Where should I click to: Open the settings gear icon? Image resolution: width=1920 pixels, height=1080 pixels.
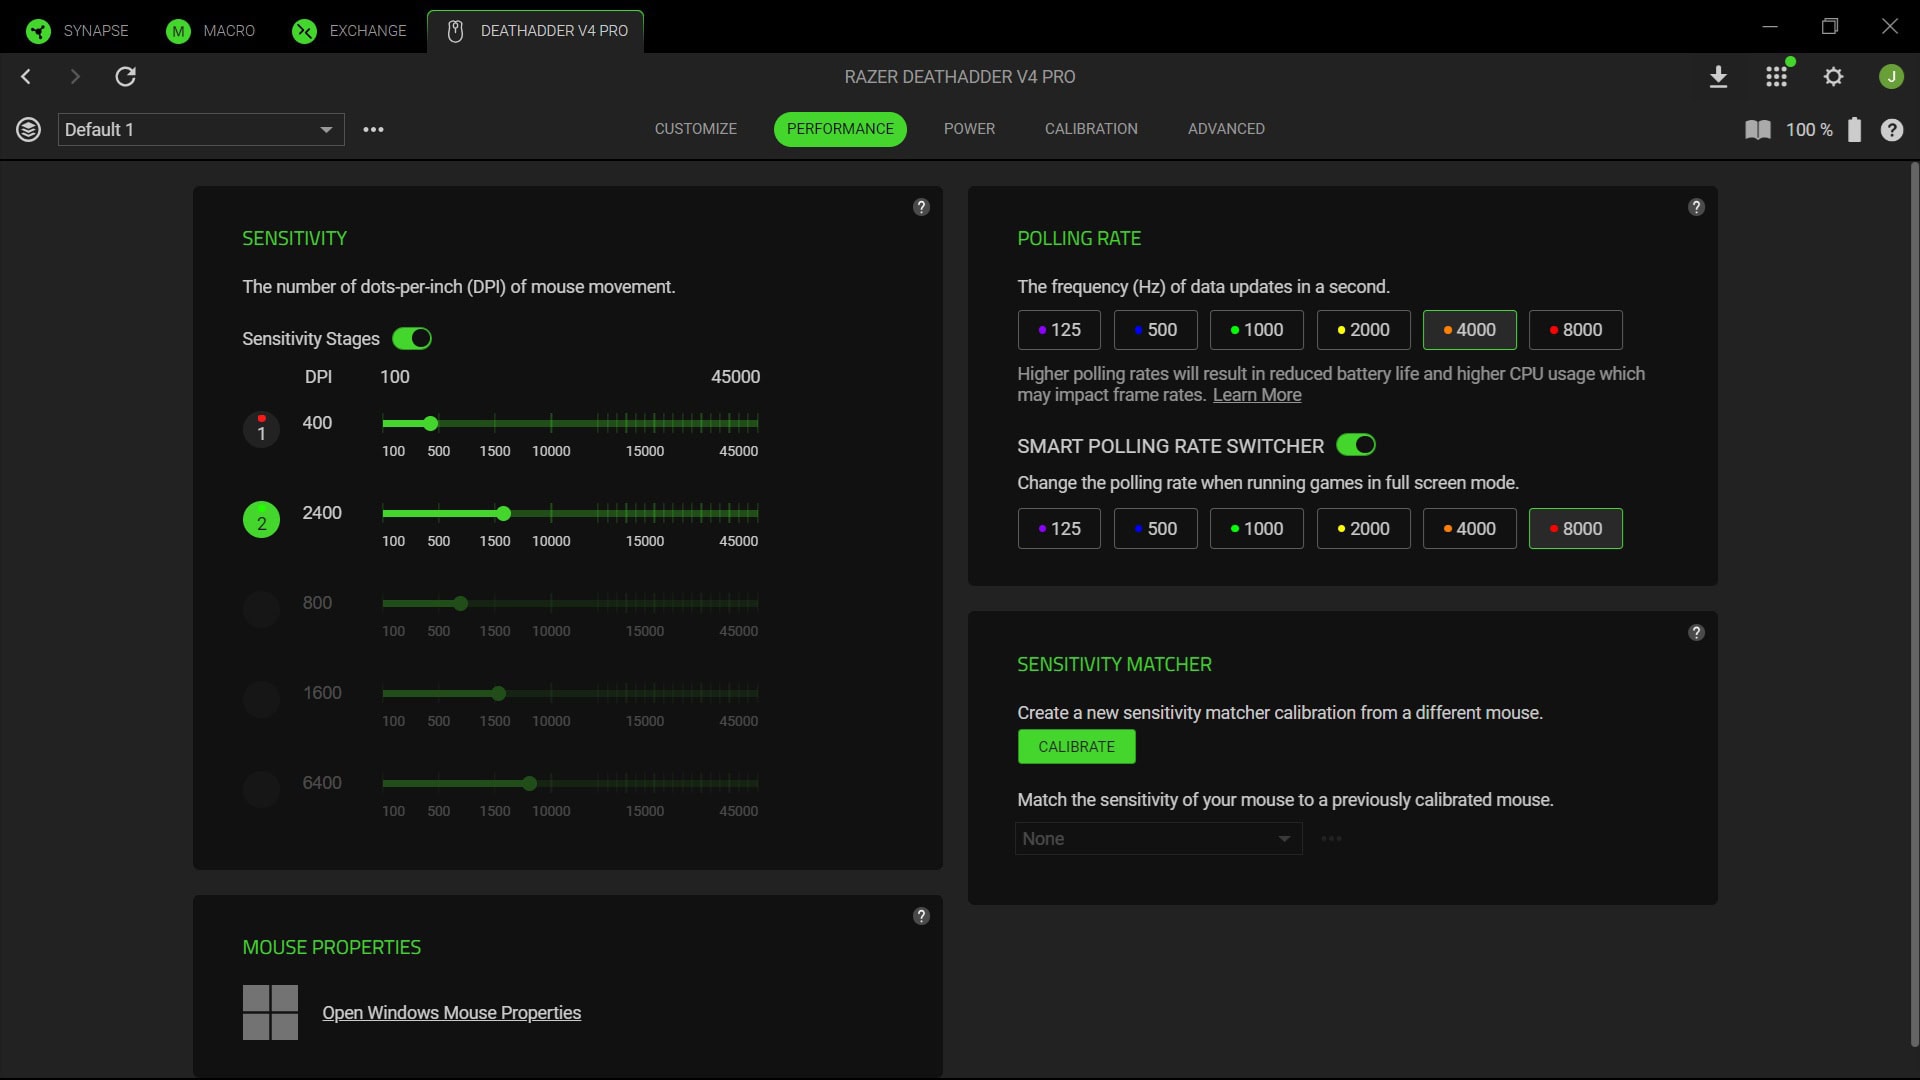[1833, 76]
